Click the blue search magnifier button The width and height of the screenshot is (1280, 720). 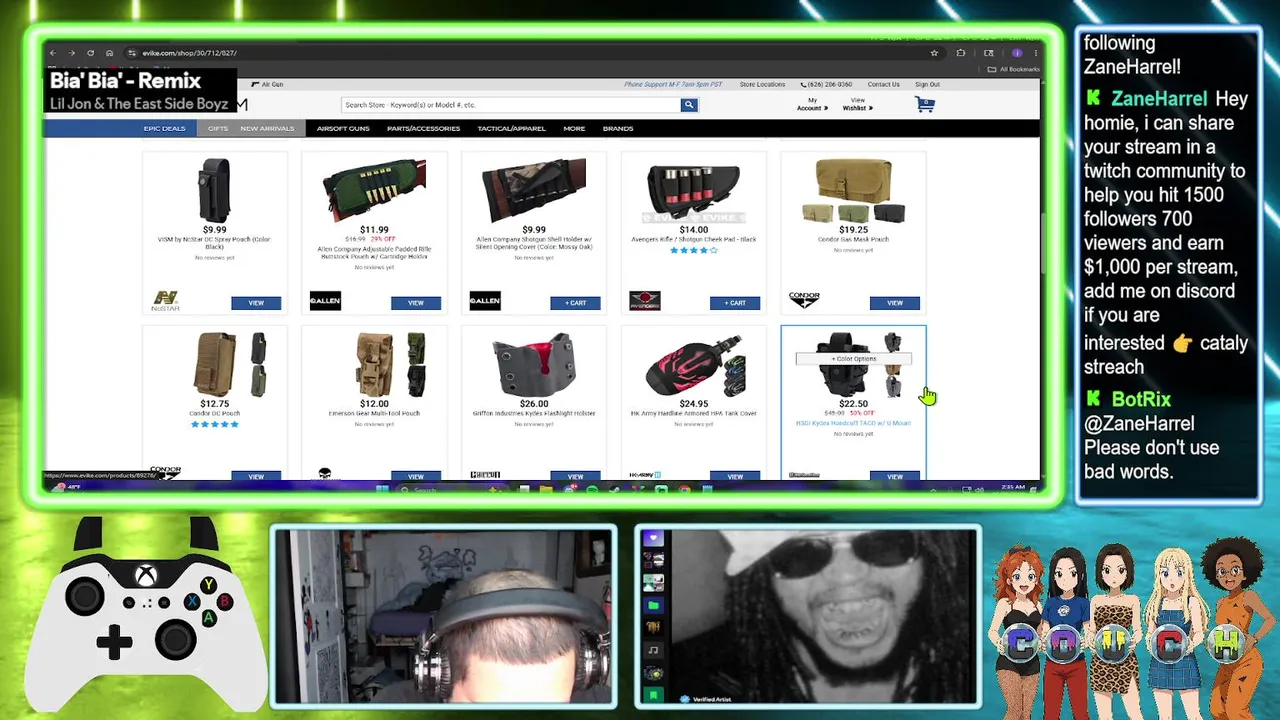coord(688,105)
